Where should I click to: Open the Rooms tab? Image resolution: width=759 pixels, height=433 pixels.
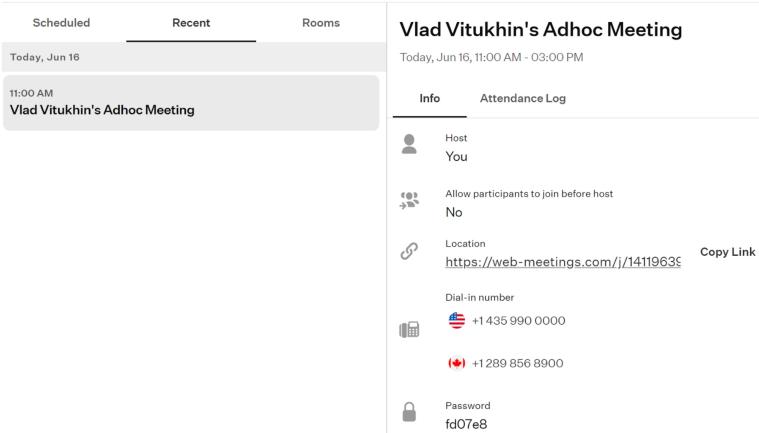coord(321,23)
